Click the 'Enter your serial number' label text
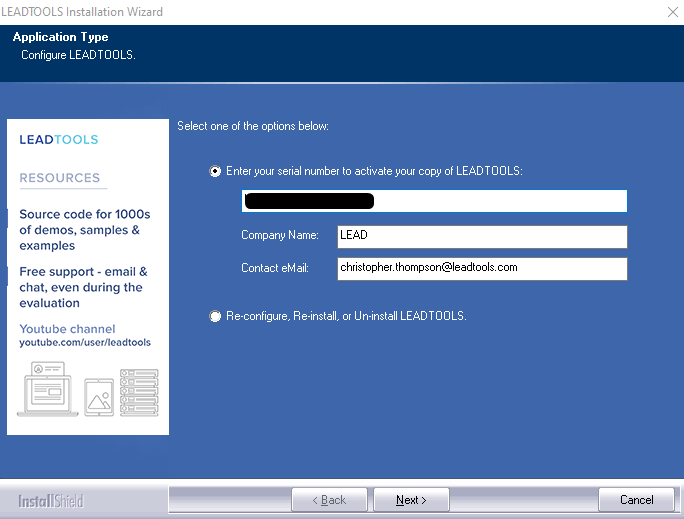This screenshot has height=519, width=684. pyautogui.click(x=374, y=171)
